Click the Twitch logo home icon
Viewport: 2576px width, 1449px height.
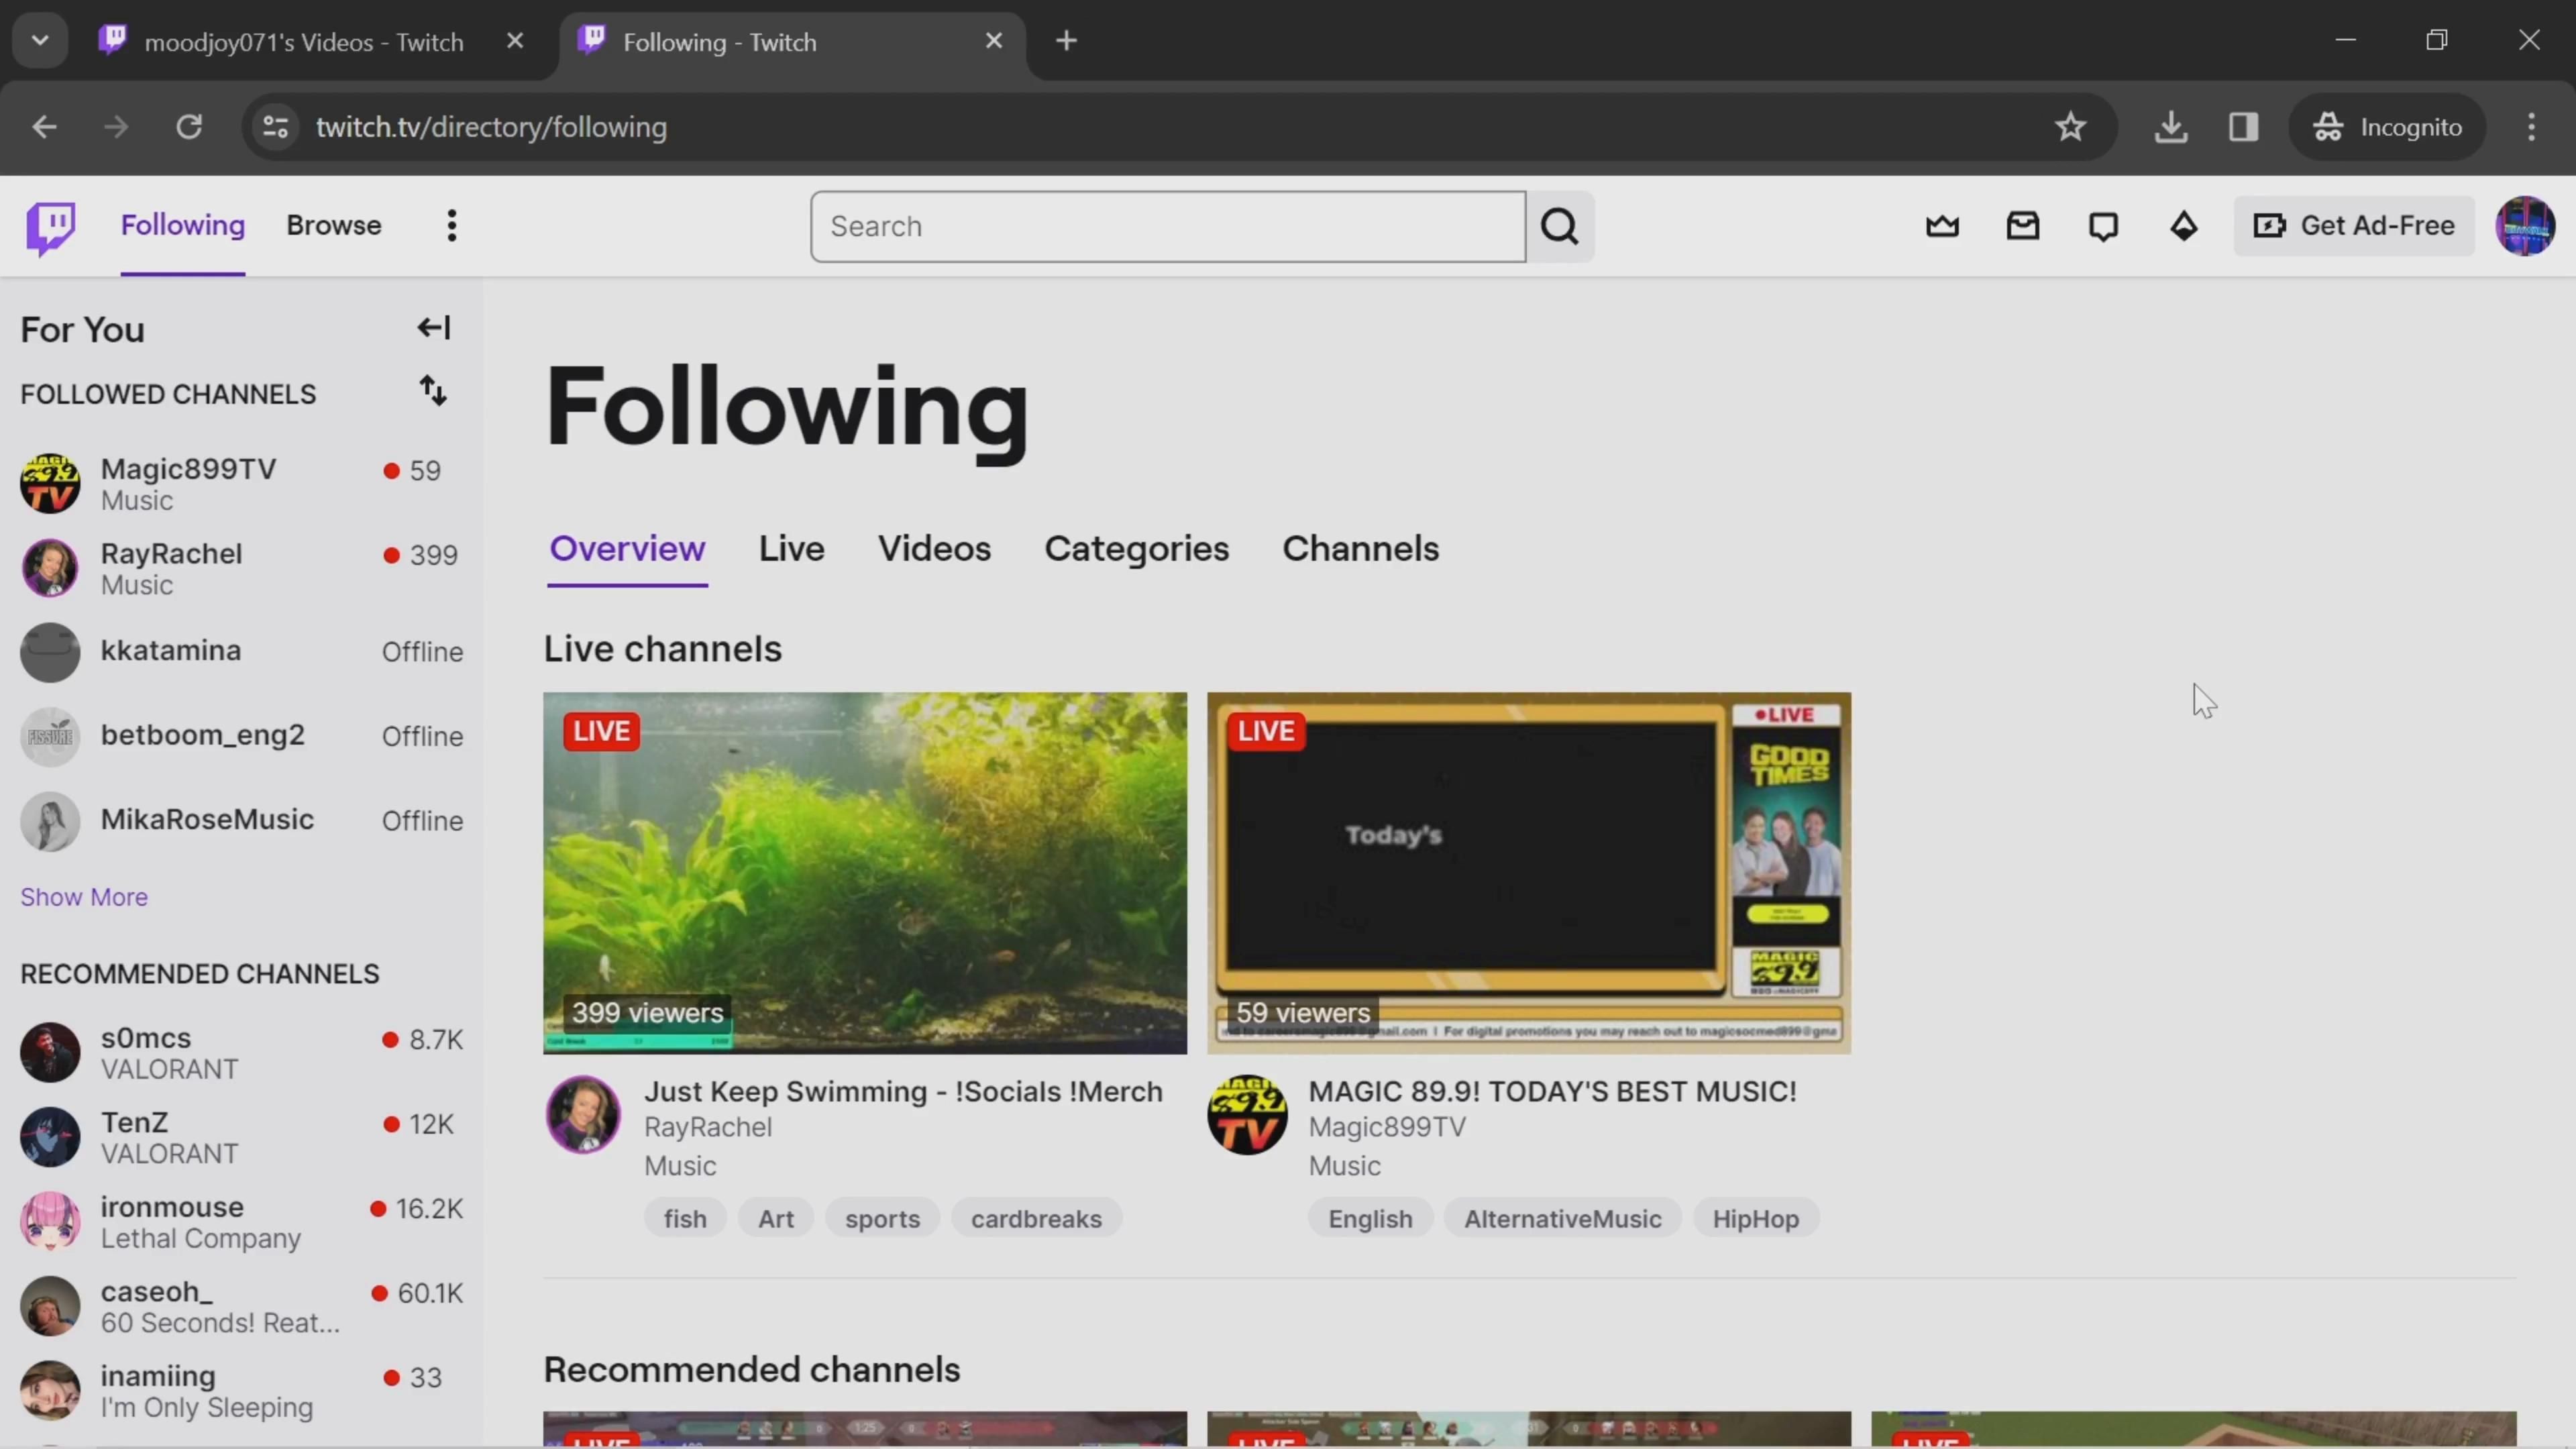(50, 227)
